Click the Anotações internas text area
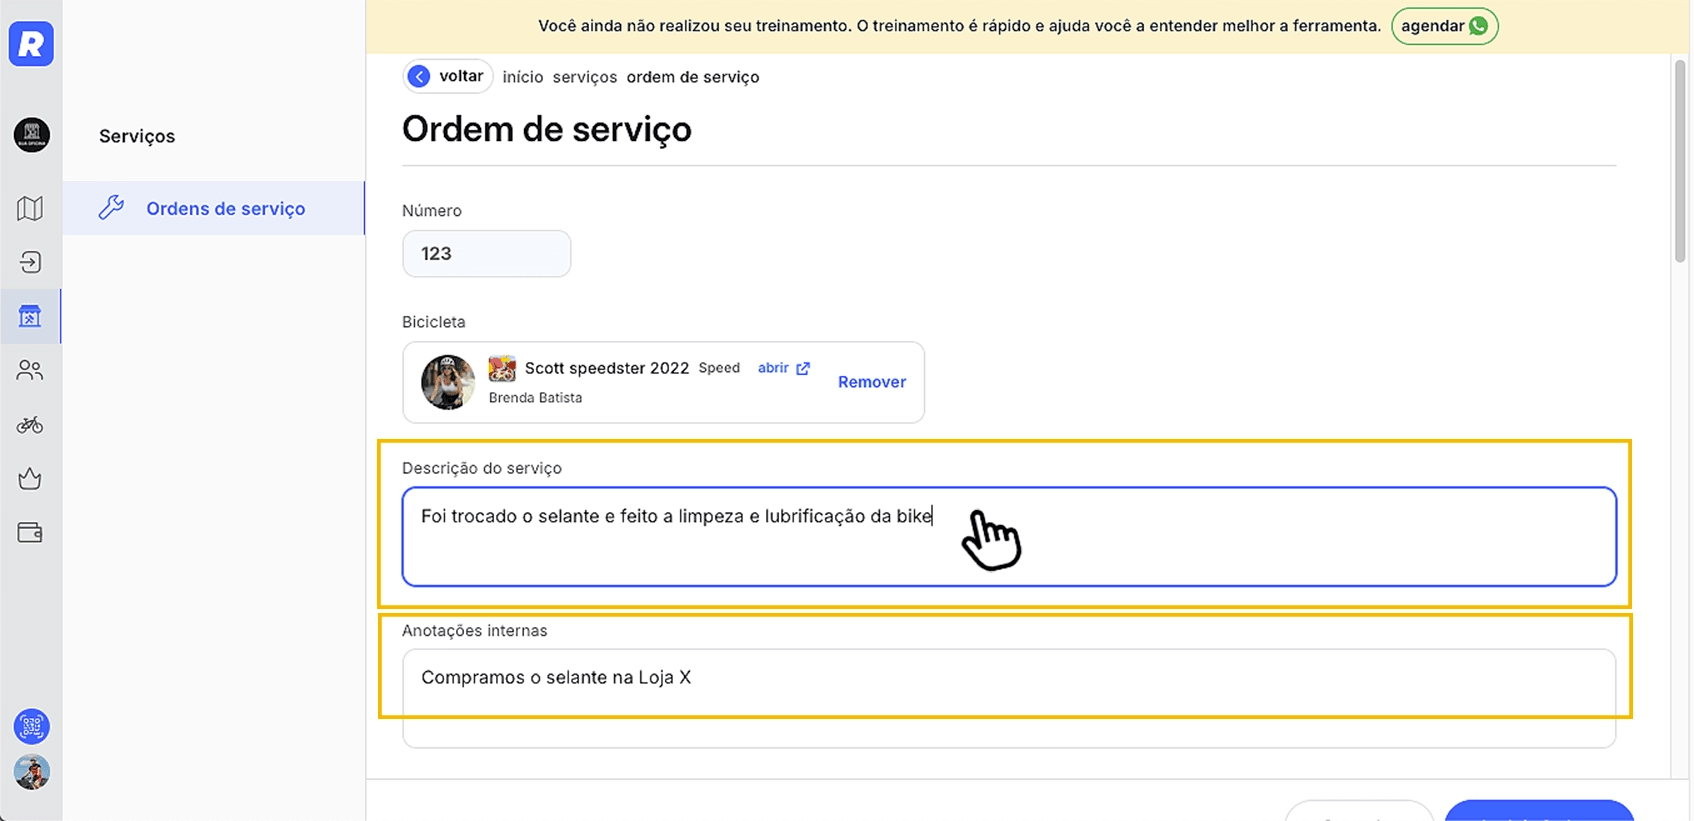This screenshot has width=1694, height=821. [1009, 698]
